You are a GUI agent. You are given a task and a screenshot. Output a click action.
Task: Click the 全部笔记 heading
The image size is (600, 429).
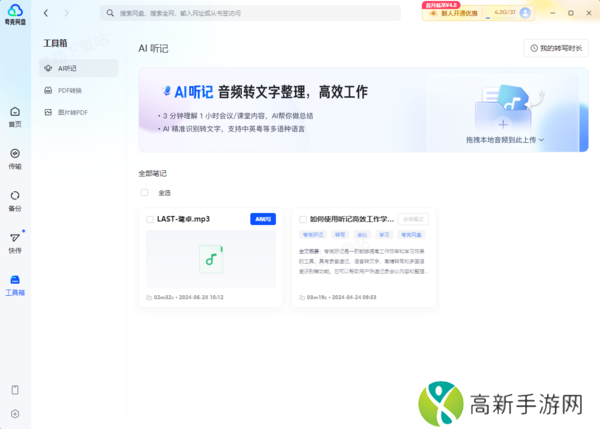tap(153, 173)
